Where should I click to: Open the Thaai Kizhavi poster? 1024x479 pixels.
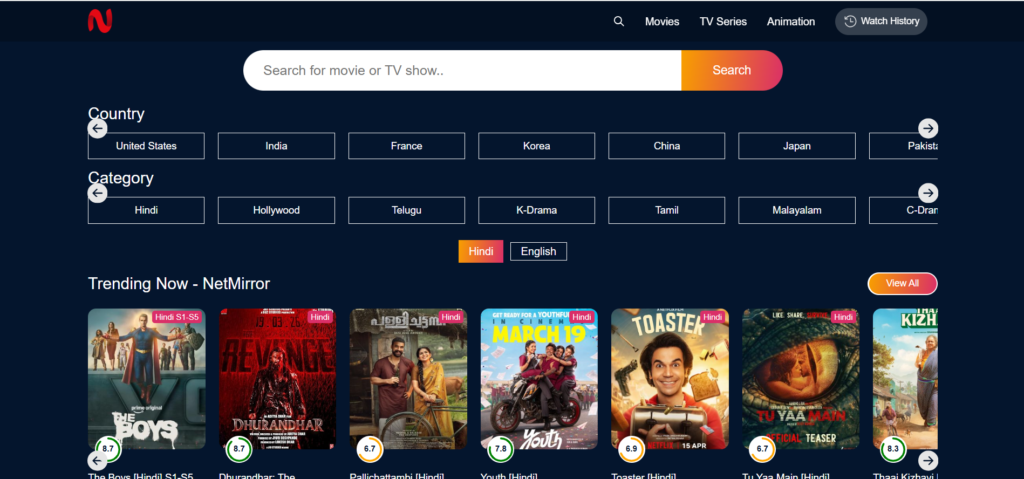tap(905, 379)
